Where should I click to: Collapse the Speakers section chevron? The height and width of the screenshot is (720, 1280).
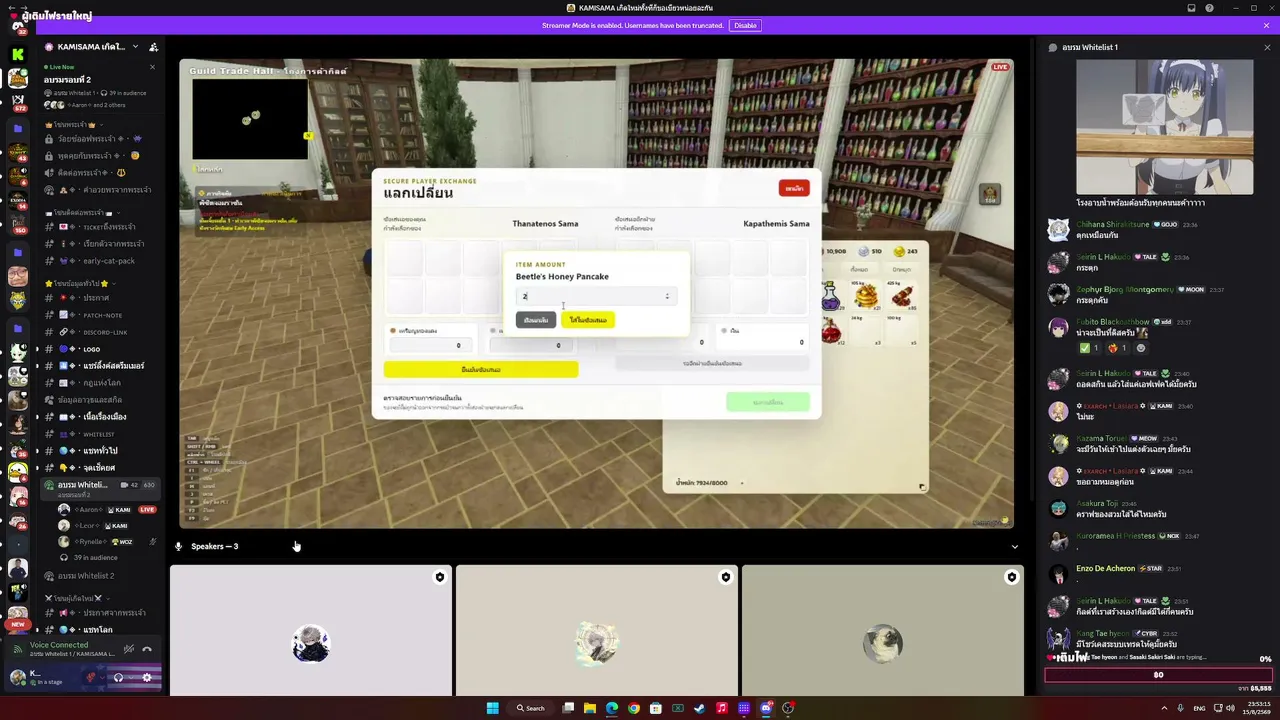point(1015,547)
